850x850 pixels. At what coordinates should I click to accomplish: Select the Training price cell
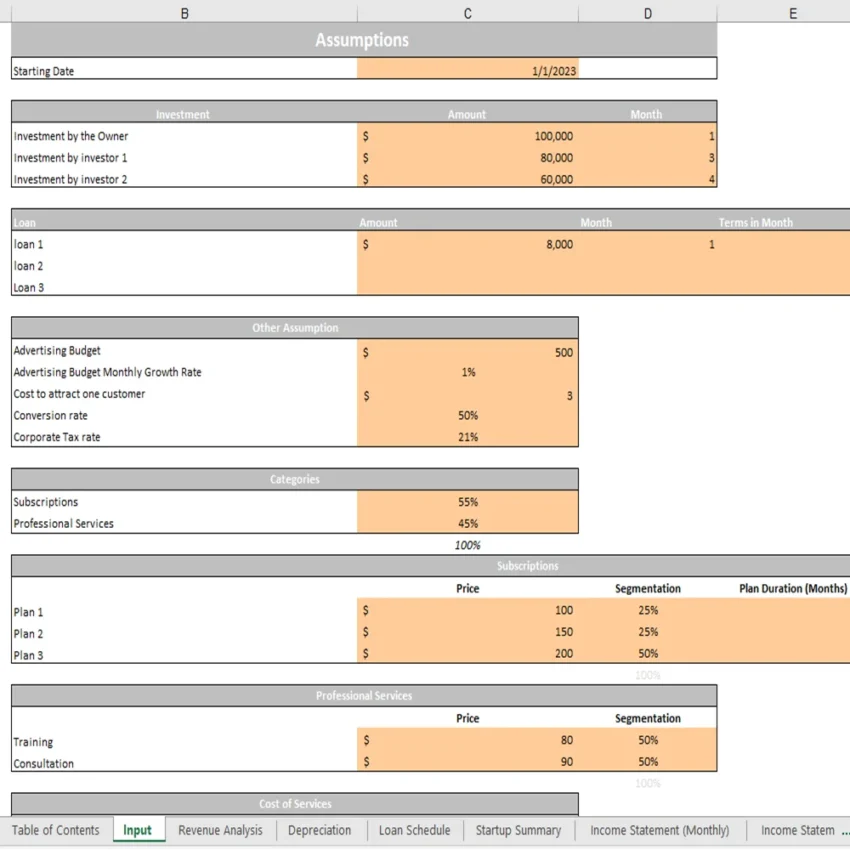pos(467,742)
